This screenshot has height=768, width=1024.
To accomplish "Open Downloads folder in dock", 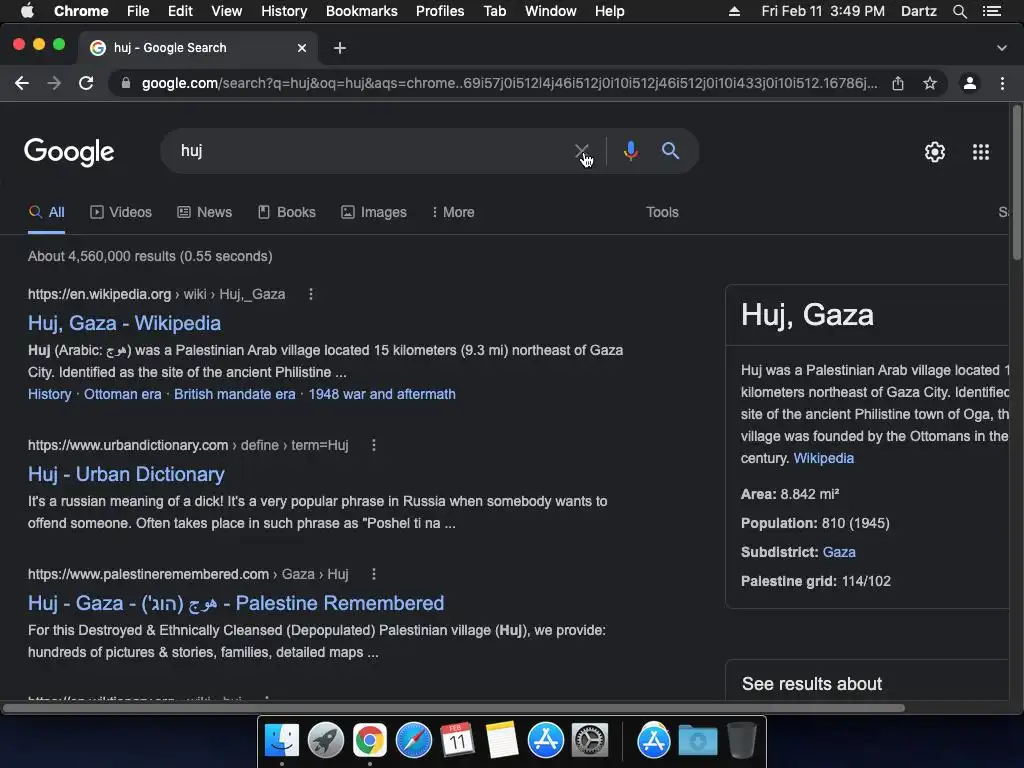I will point(697,741).
